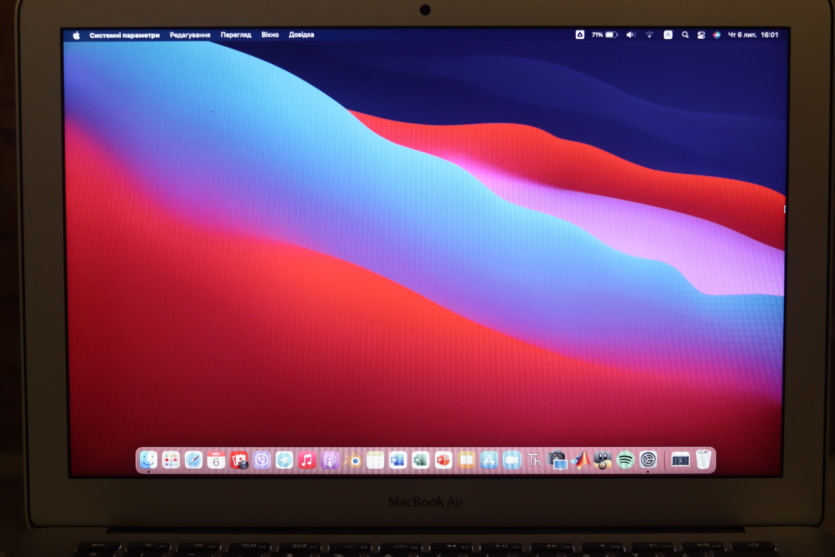This screenshot has height=557, width=835.
Task: Open Photo Booth in the Dock
Action: 239,460
